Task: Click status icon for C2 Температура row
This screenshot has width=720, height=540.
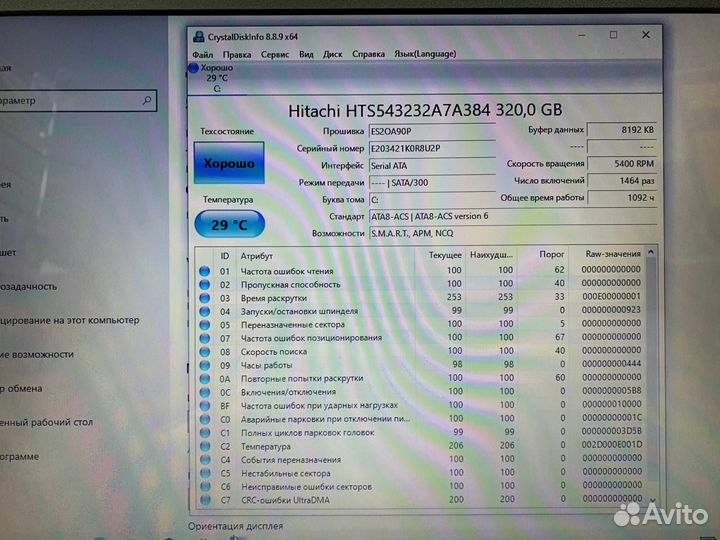Action: 205,446
